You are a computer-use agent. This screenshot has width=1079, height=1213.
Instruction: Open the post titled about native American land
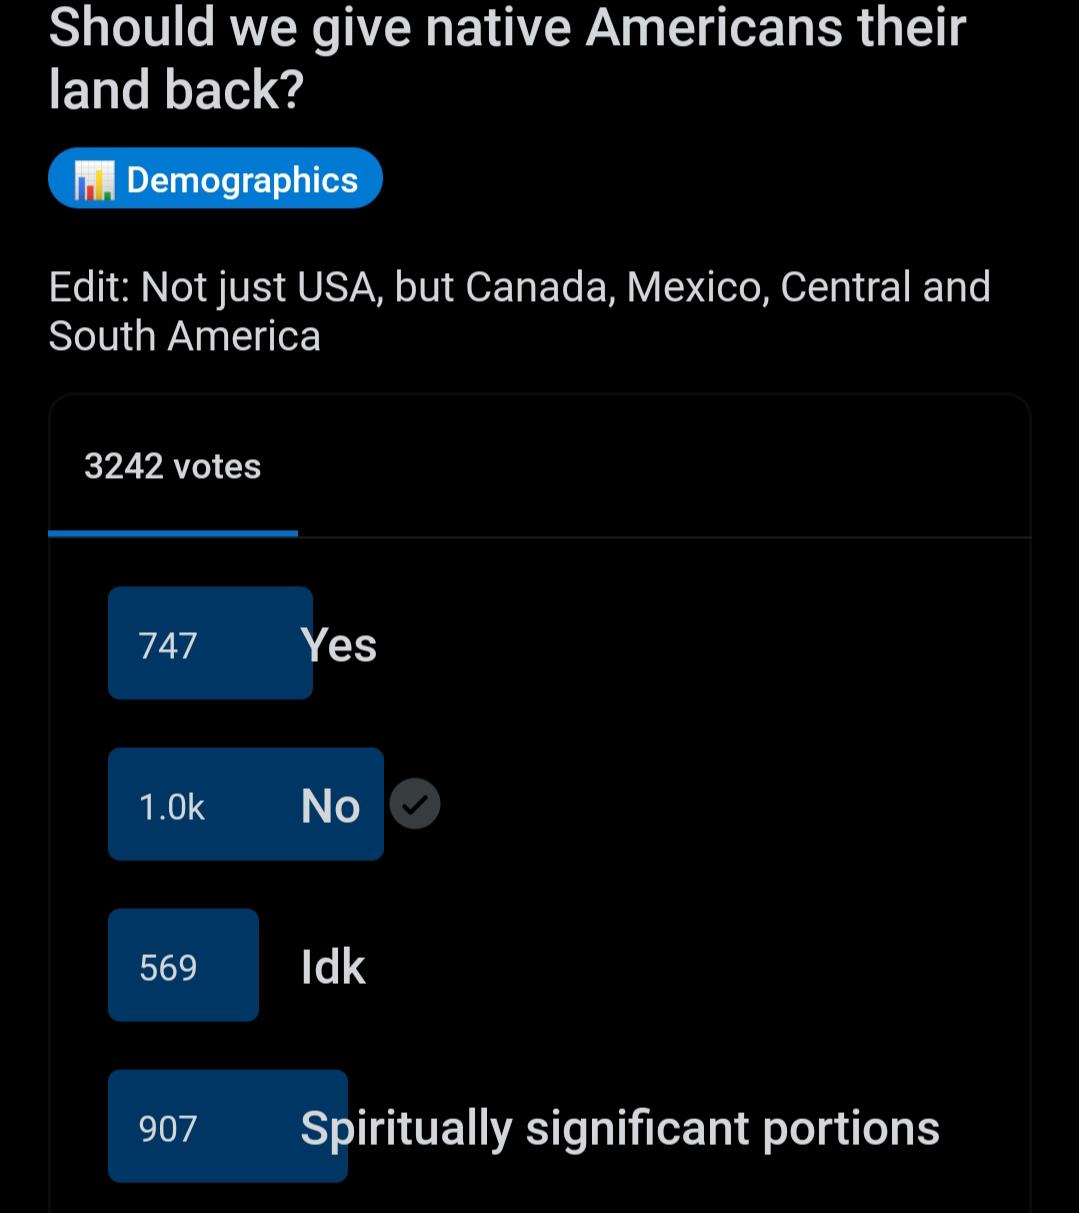[506, 58]
